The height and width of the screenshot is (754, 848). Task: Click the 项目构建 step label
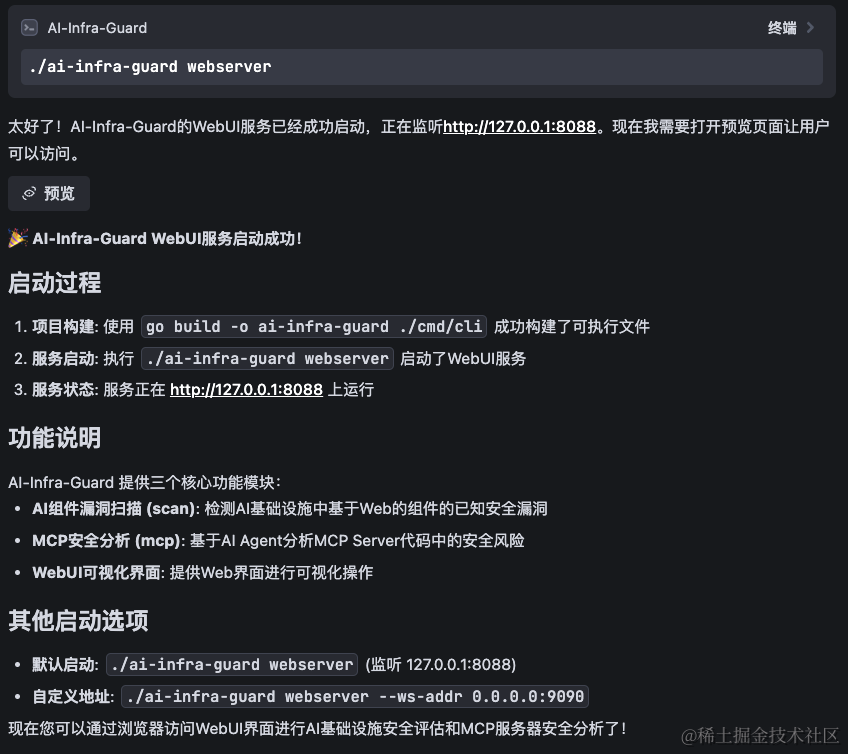63,326
